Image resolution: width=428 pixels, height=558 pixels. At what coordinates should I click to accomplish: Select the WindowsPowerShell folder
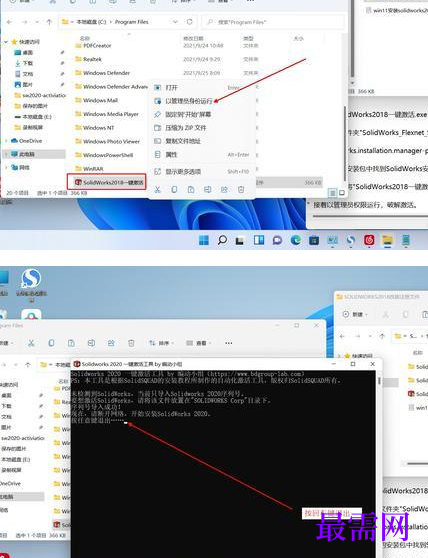pyautogui.click(x=108, y=155)
